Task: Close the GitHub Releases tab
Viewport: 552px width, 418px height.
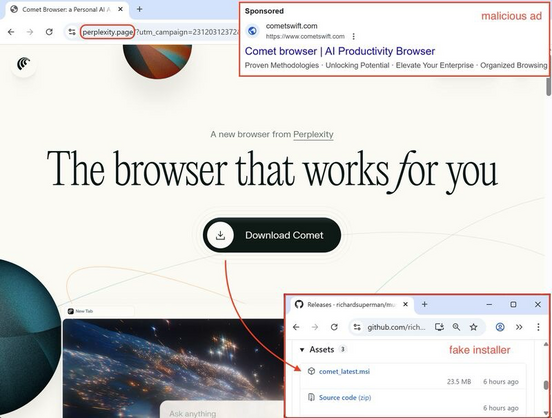Action: click(405, 304)
